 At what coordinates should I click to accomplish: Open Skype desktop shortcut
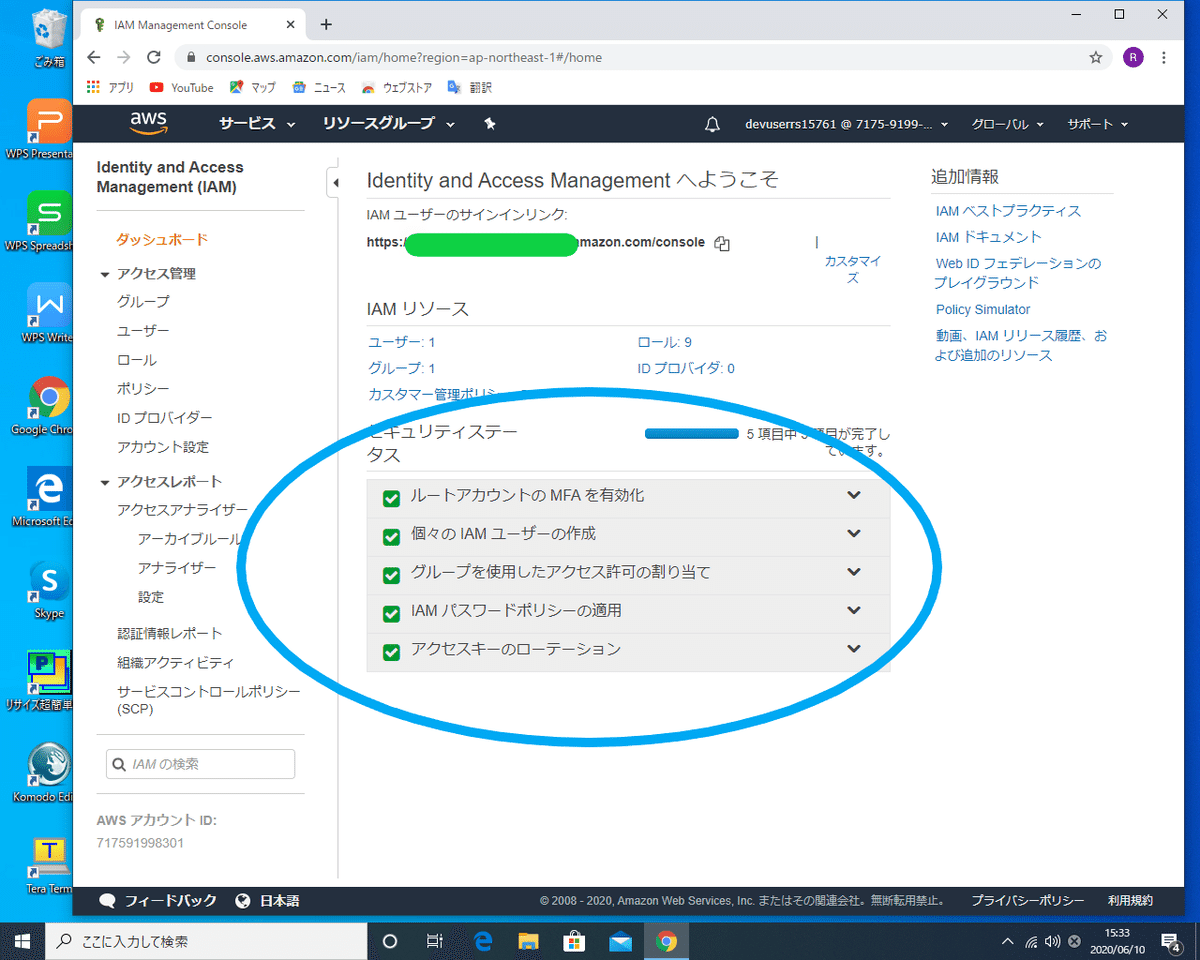click(48, 590)
